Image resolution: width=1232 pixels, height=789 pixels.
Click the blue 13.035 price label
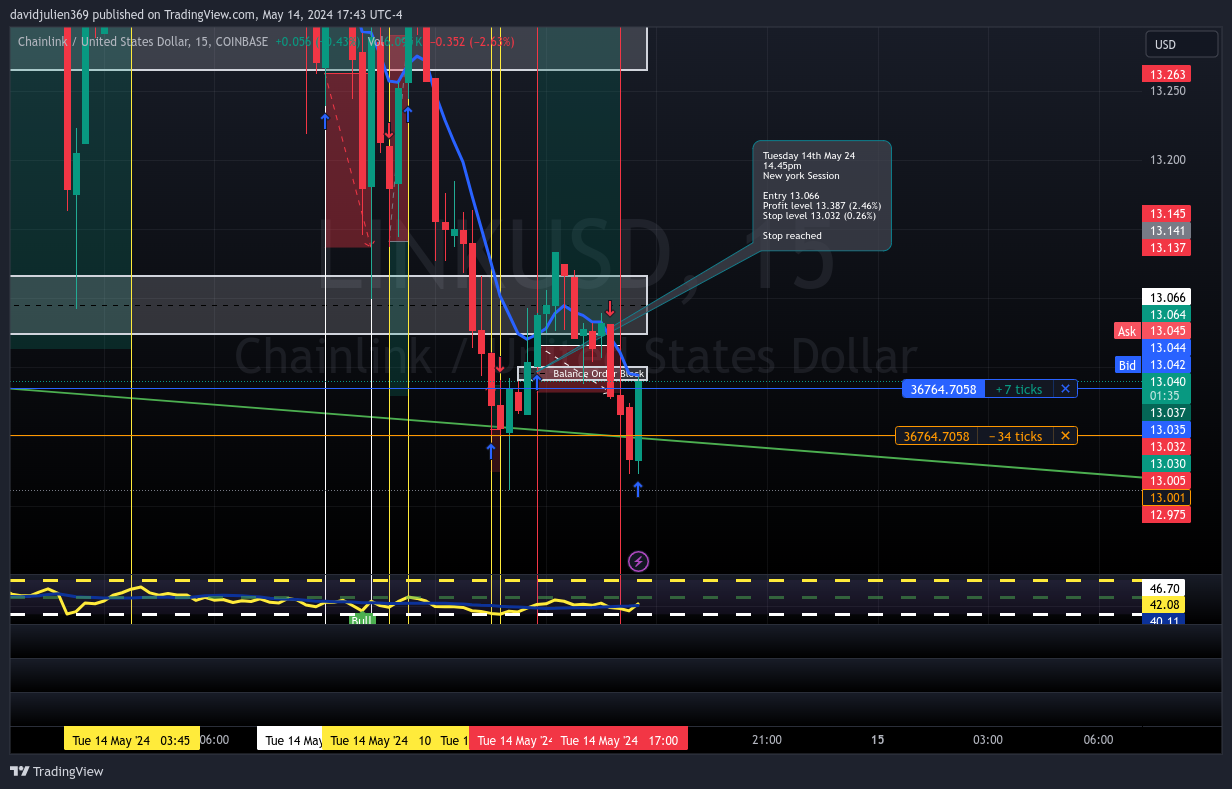pyautogui.click(x=1166, y=429)
